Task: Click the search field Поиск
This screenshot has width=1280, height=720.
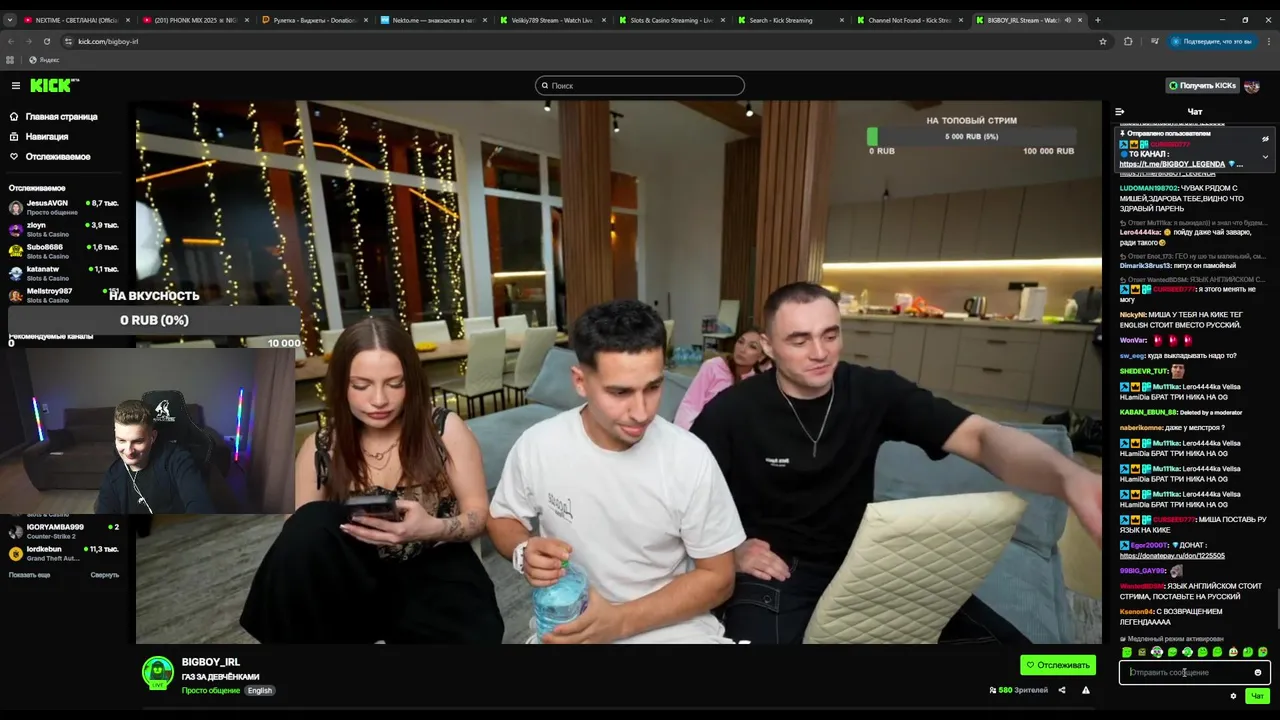Action: coord(640,86)
